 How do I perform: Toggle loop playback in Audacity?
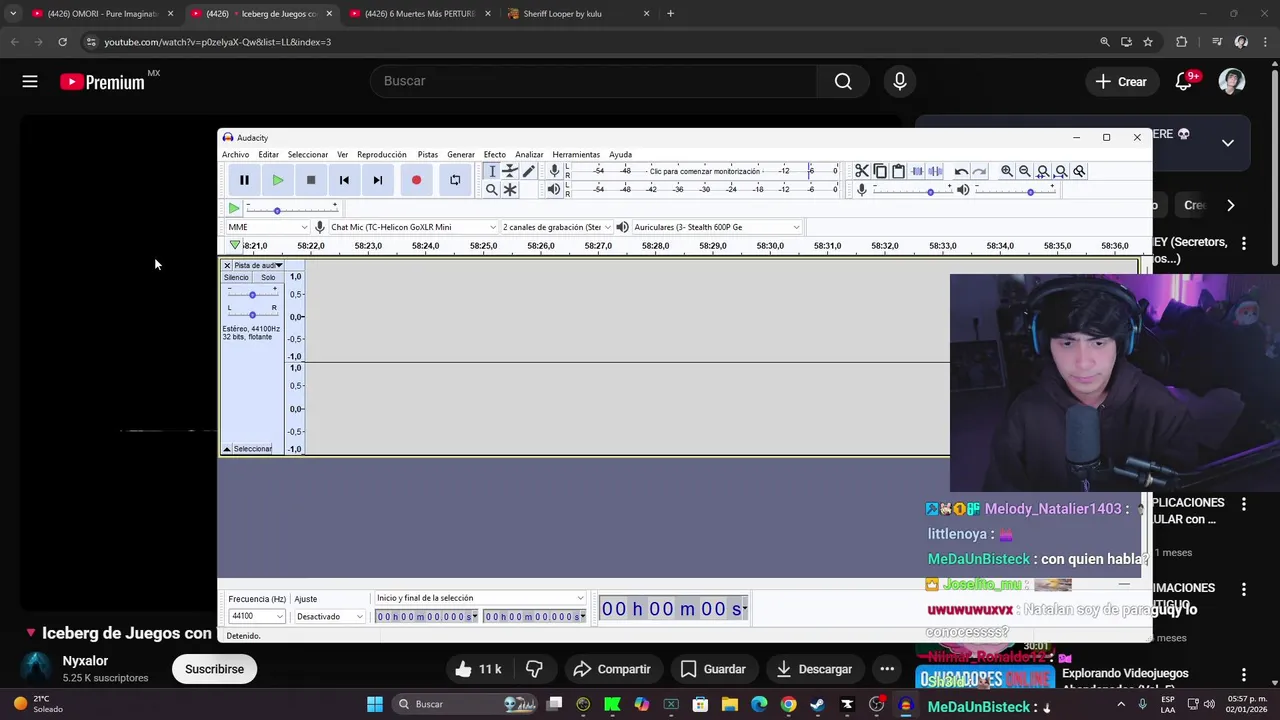(x=455, y=180)
